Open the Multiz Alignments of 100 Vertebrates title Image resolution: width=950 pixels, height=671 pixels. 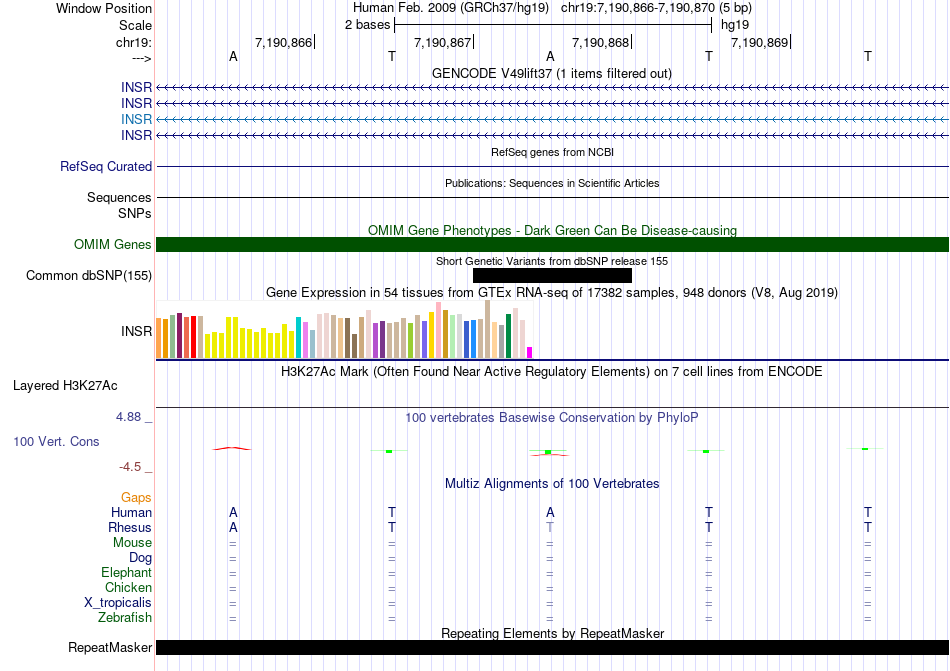(x=552, y=483)
